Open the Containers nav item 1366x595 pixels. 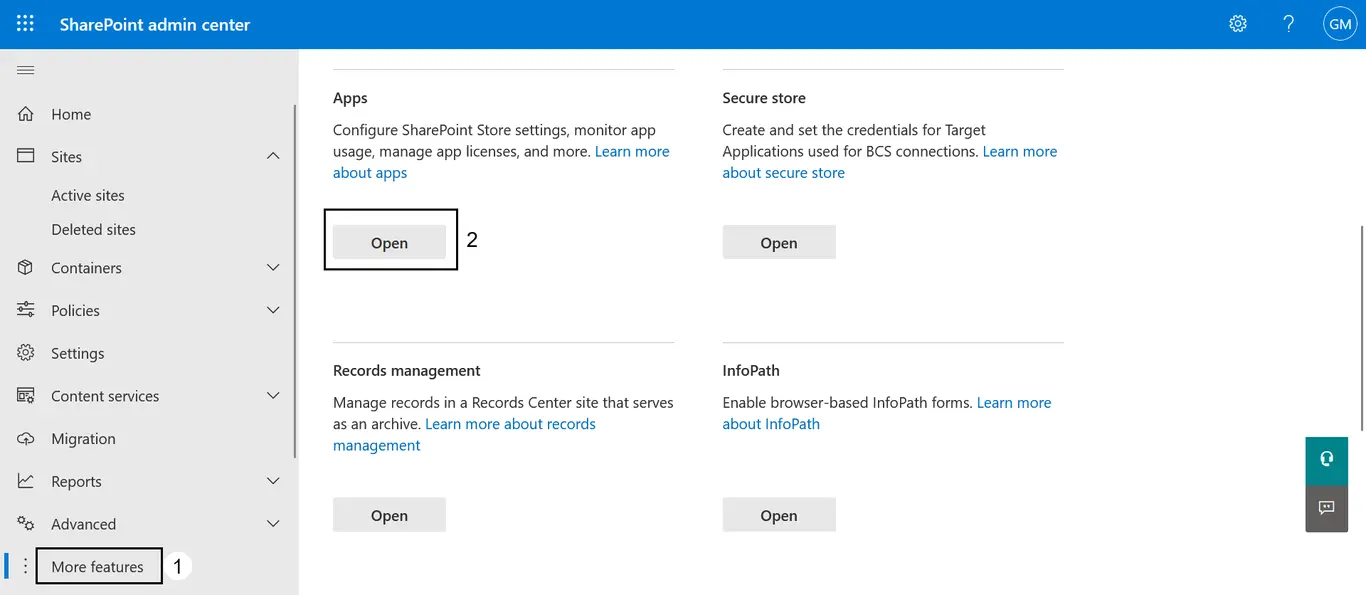pos(86,268)
